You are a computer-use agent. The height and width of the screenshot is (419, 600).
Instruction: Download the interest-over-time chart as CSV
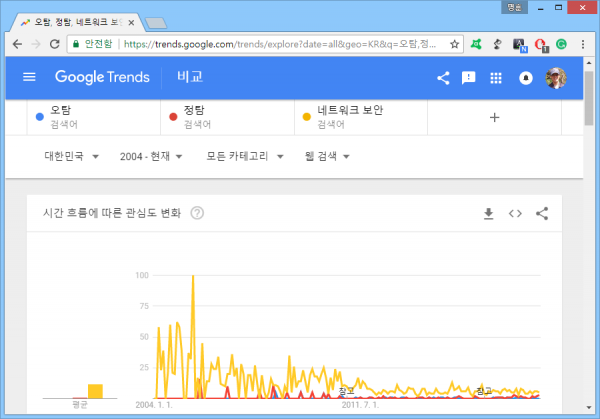(x=488, y=214)
